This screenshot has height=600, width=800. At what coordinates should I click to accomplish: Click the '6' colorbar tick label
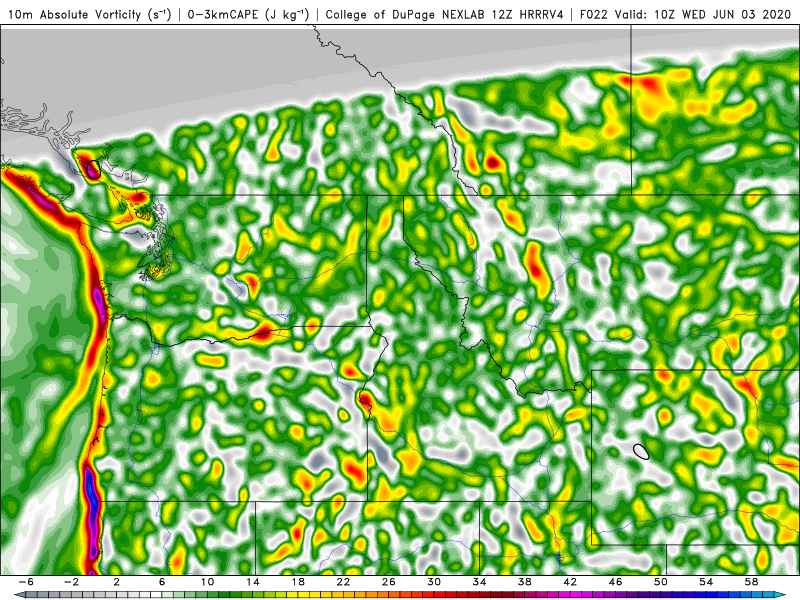(x=162, y=582)
